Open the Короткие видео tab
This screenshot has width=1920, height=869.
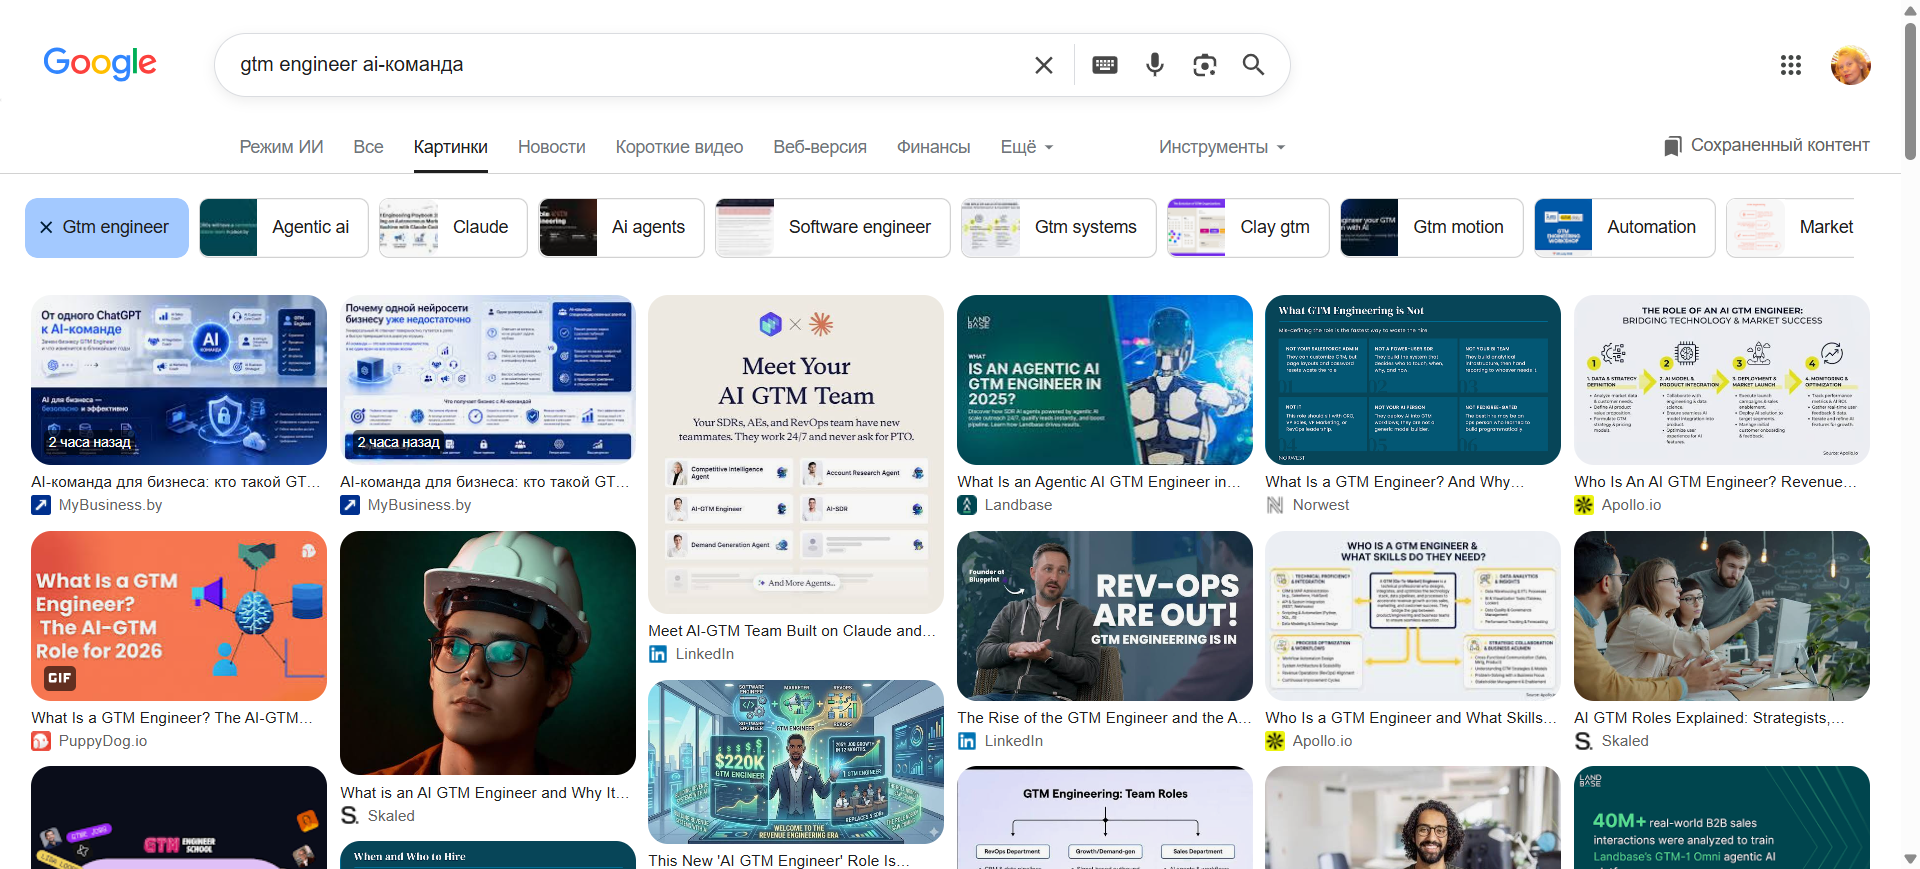point(679,147)
